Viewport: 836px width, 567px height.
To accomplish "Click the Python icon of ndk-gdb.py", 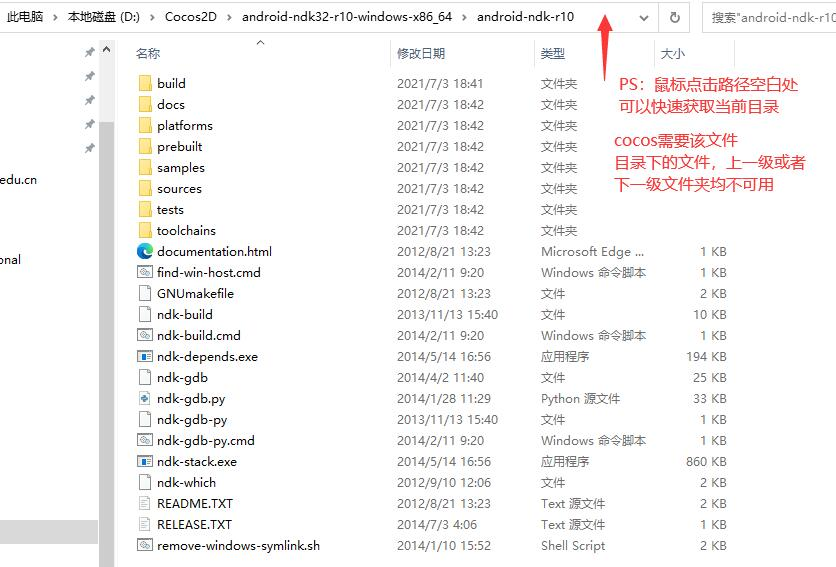I will point(145,398).
